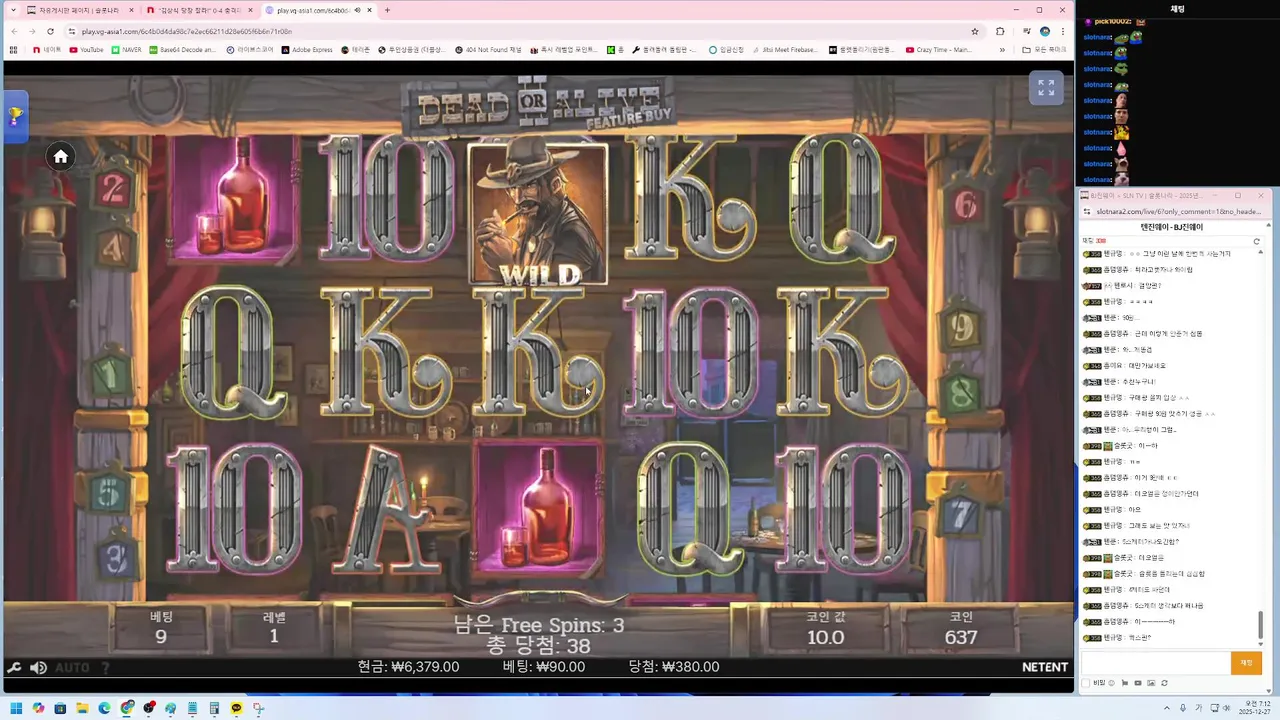Open the Adobe Express bookmark

[307, 49]
